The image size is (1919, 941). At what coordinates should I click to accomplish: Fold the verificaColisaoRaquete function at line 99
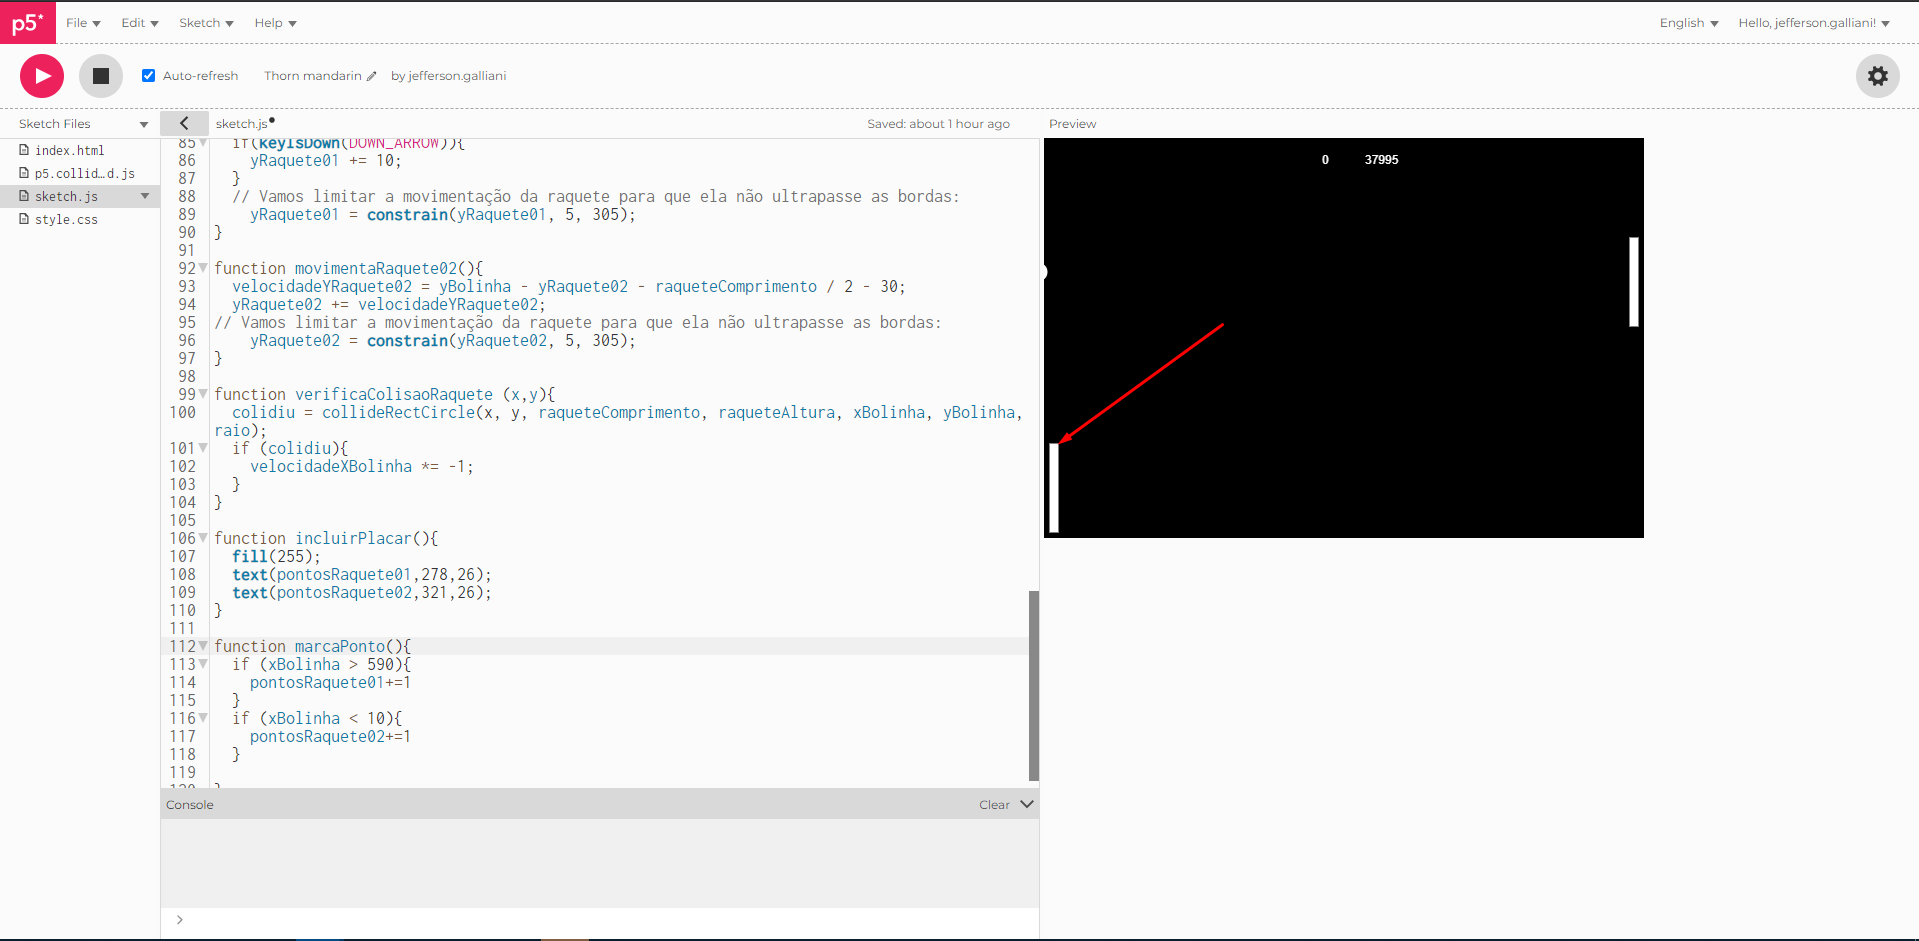[x=203, y=394]
